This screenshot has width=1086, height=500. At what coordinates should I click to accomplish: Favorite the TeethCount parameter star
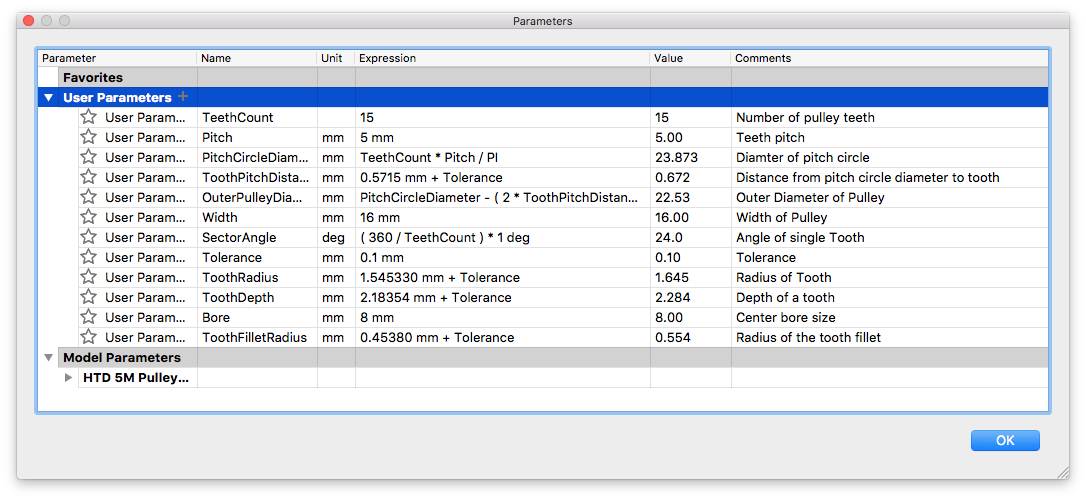pyautogui.click(x=89, y=117)
